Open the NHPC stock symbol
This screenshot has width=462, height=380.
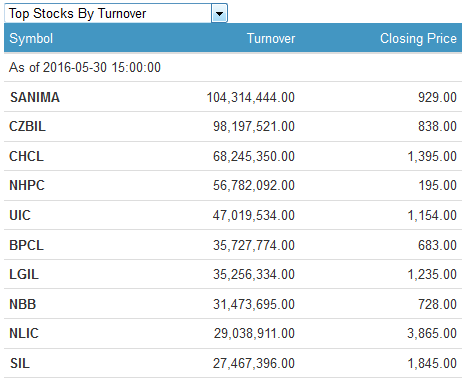tap(27, 185)
